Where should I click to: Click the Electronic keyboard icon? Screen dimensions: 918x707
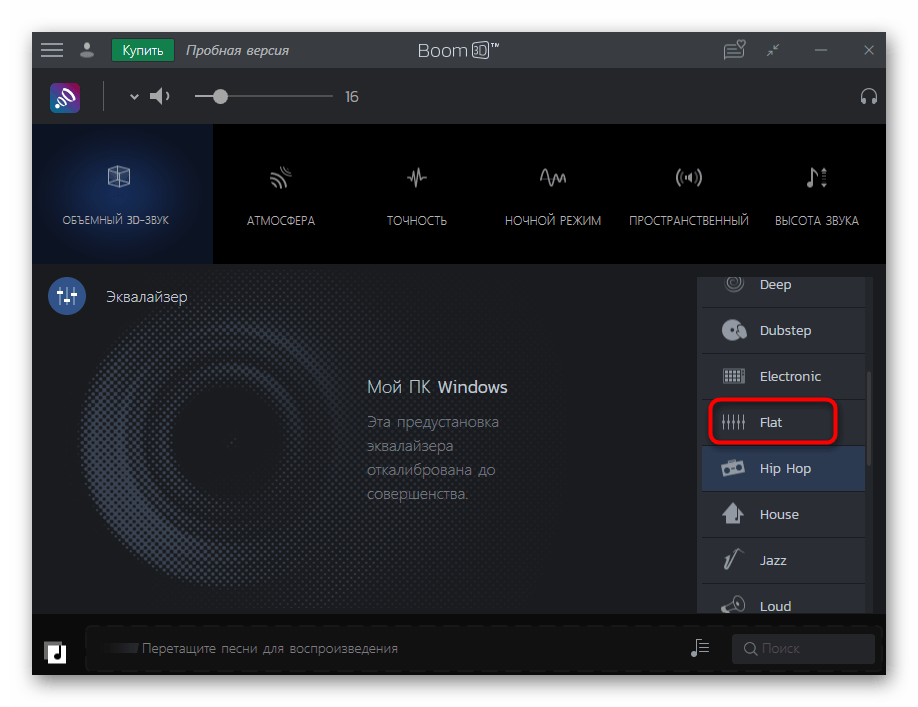(x=734, y=376)
